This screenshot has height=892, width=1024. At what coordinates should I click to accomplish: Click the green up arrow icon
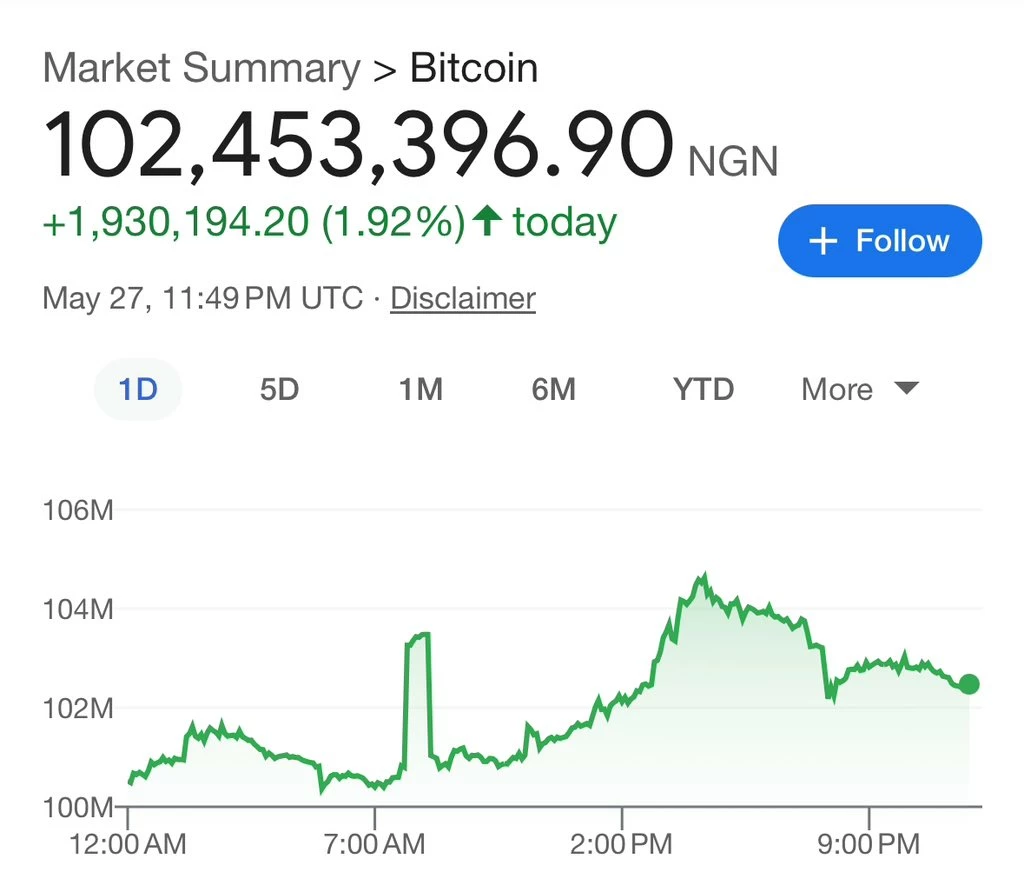click(x=487, y=220)
